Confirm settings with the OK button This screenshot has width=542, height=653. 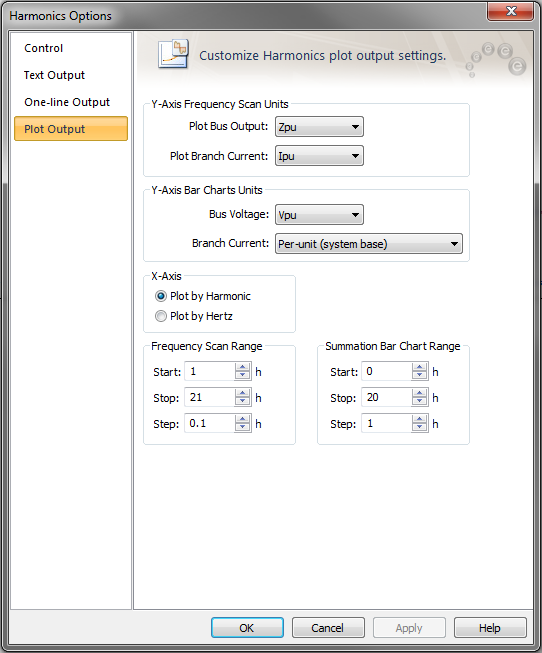coord(247,628)
